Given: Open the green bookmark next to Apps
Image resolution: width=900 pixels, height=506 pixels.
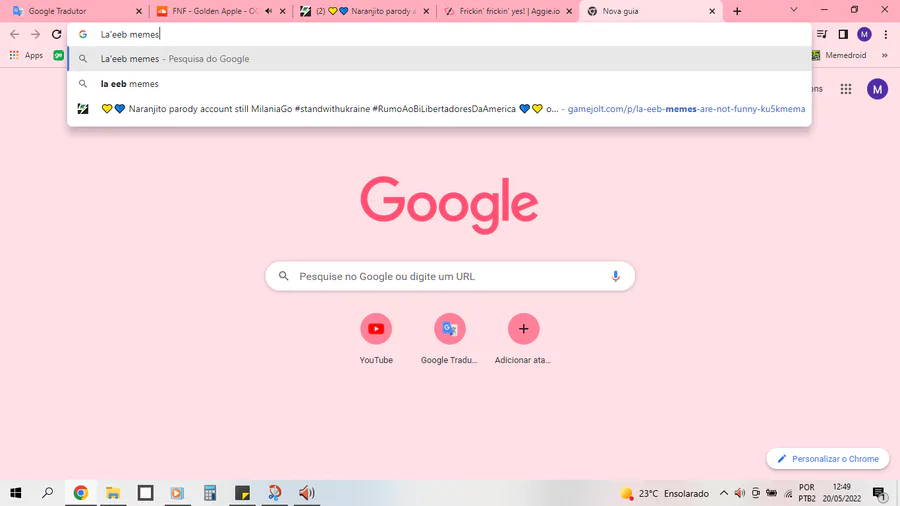Looking at the screenshot, I should [x=59, y=55].
